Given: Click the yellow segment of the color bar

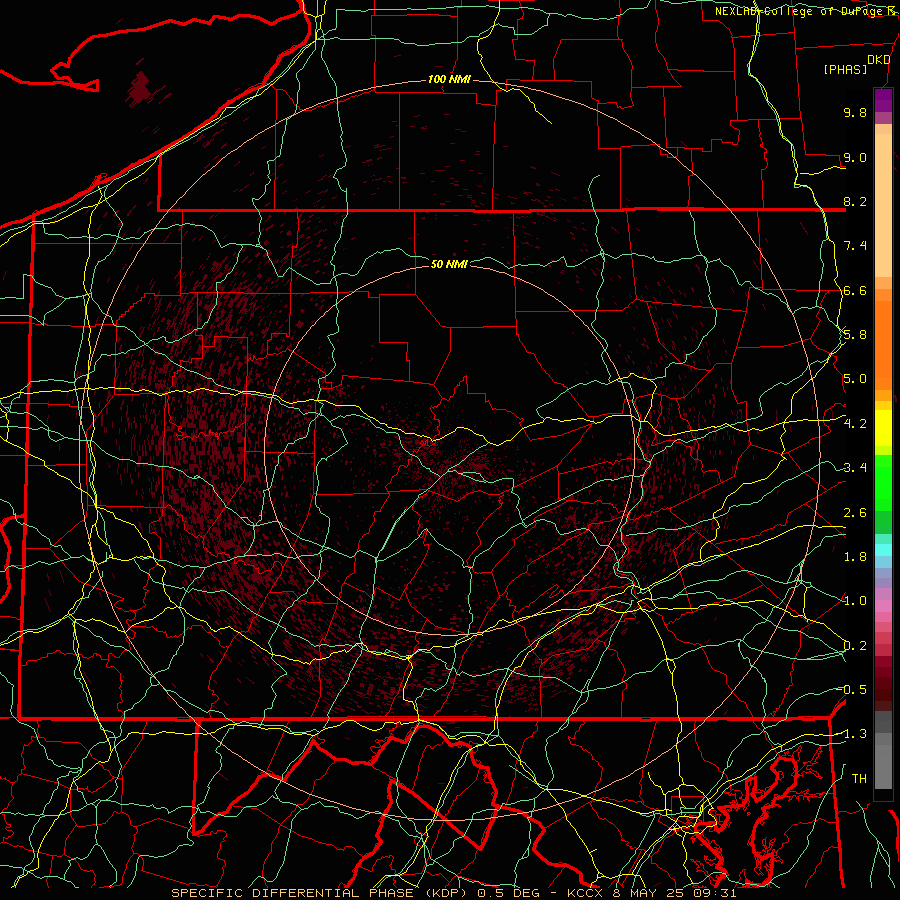Looking at the screenshot, I should 883,428.
